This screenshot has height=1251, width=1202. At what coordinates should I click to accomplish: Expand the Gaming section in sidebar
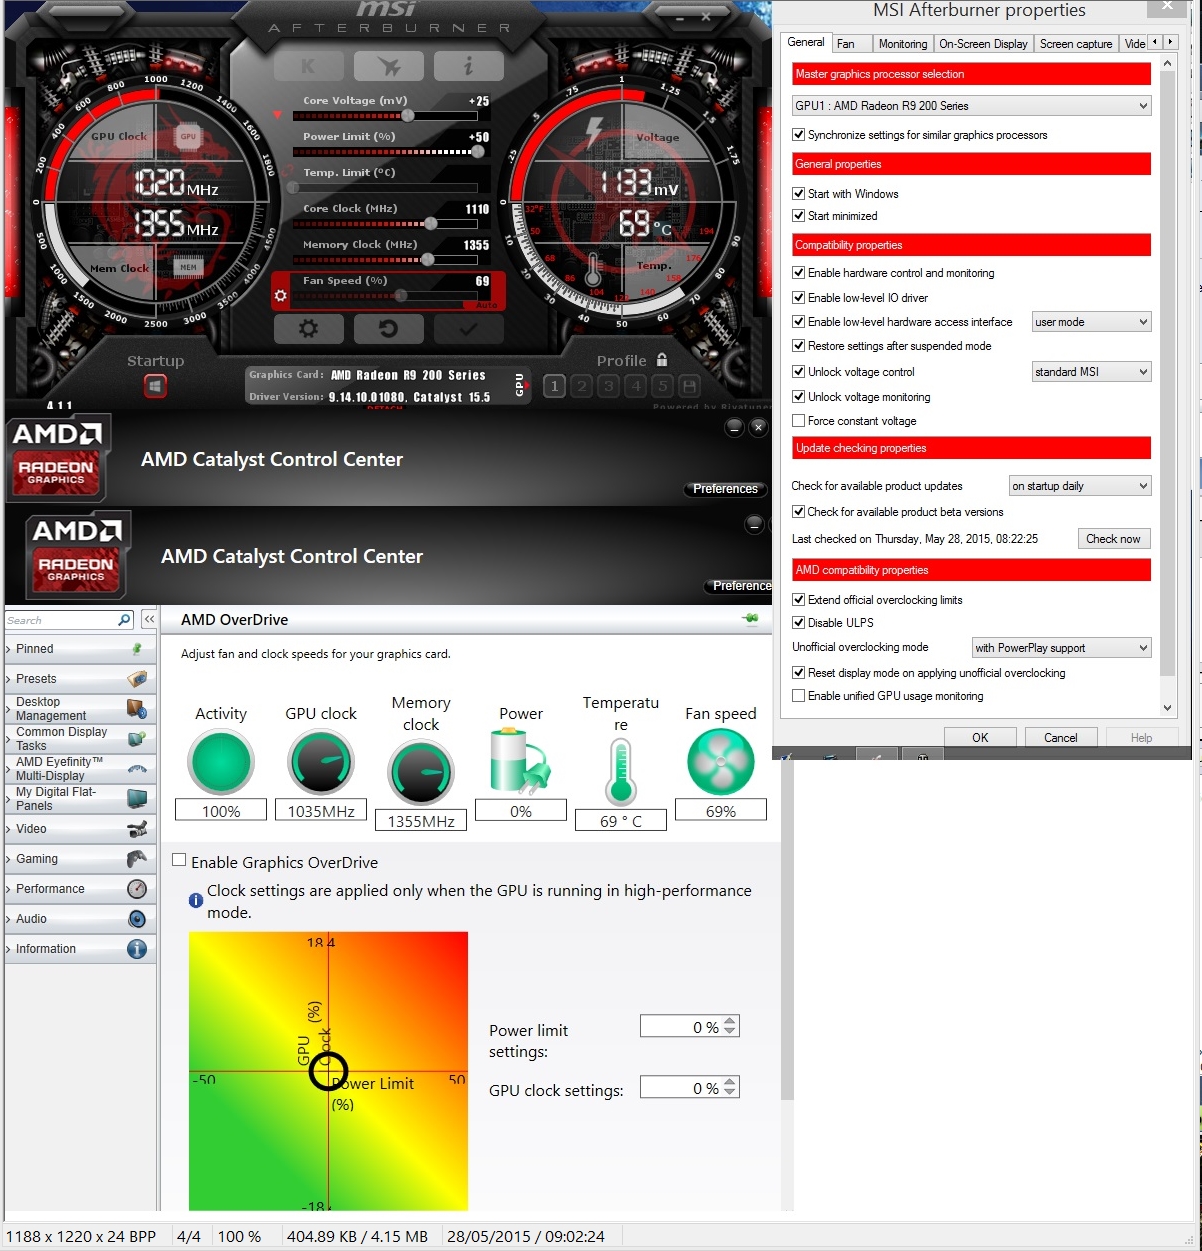78,859
